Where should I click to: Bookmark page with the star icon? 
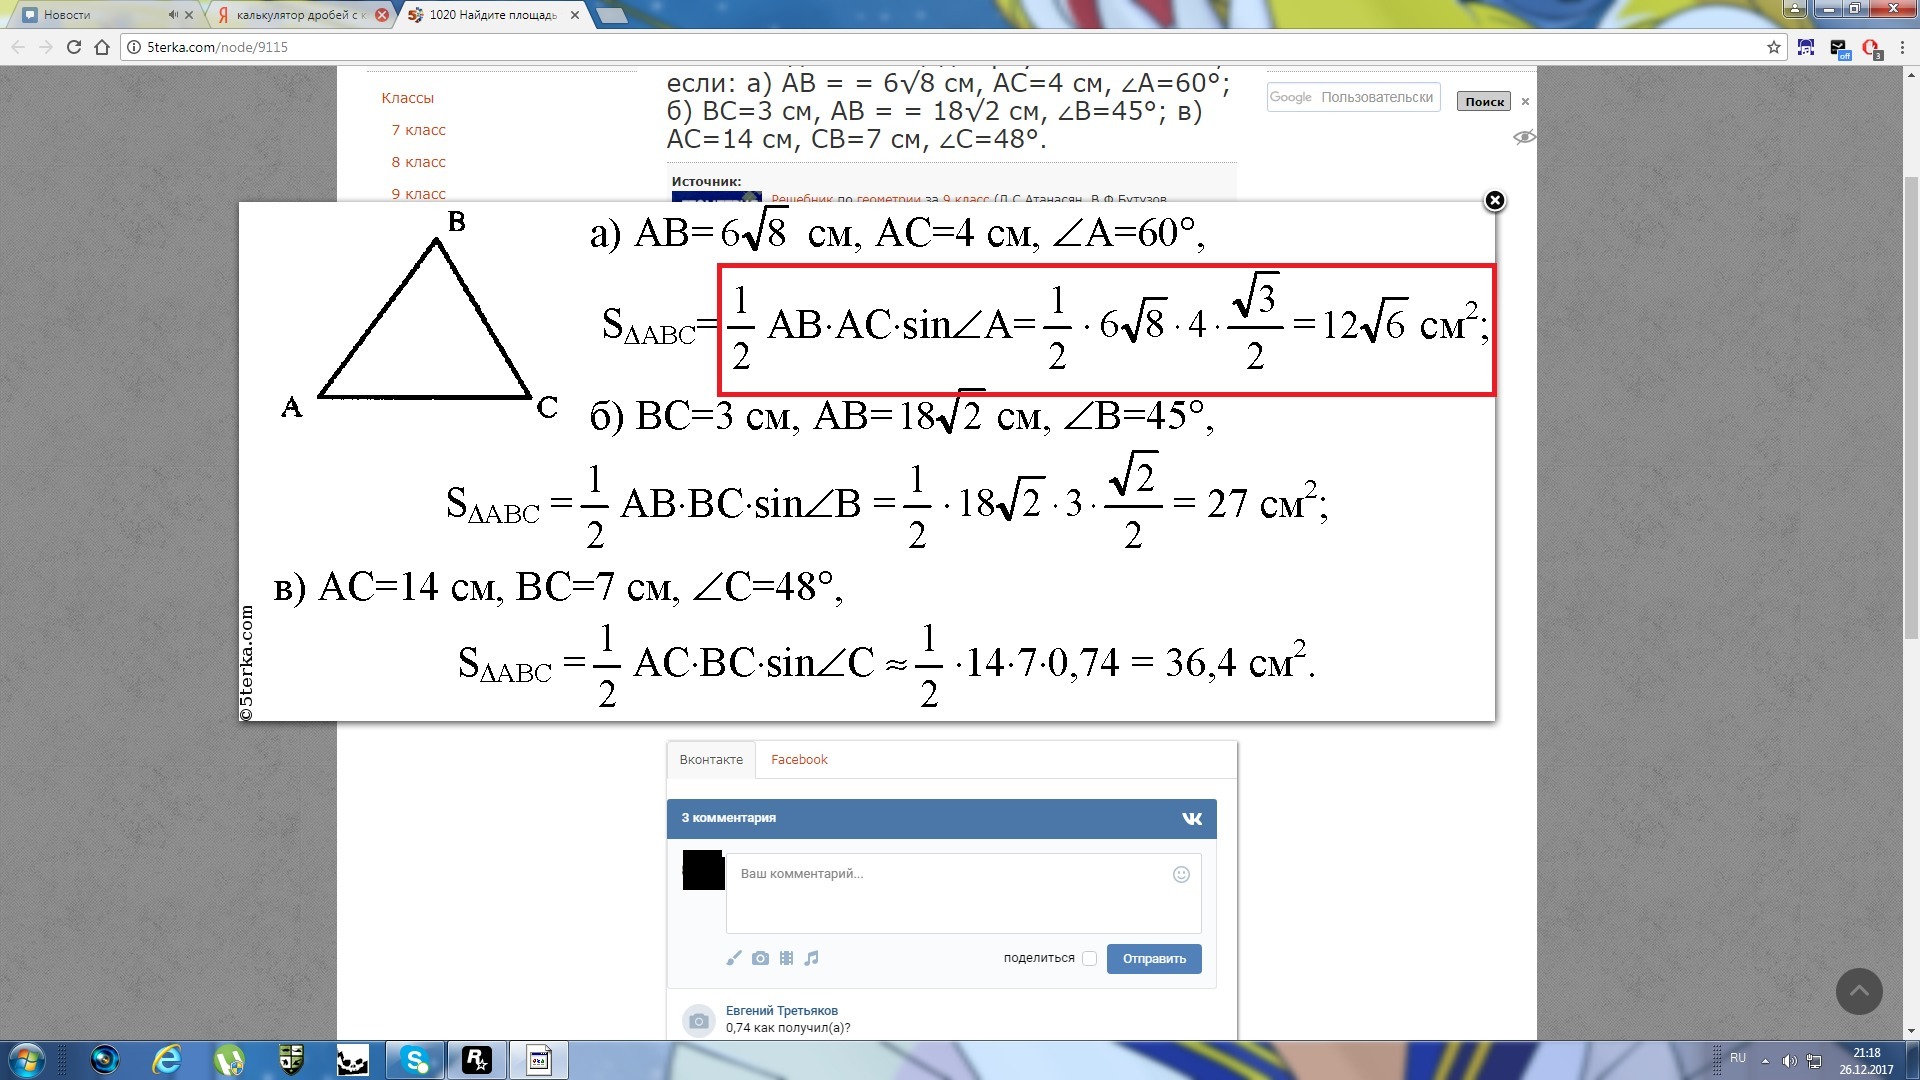1774,47
